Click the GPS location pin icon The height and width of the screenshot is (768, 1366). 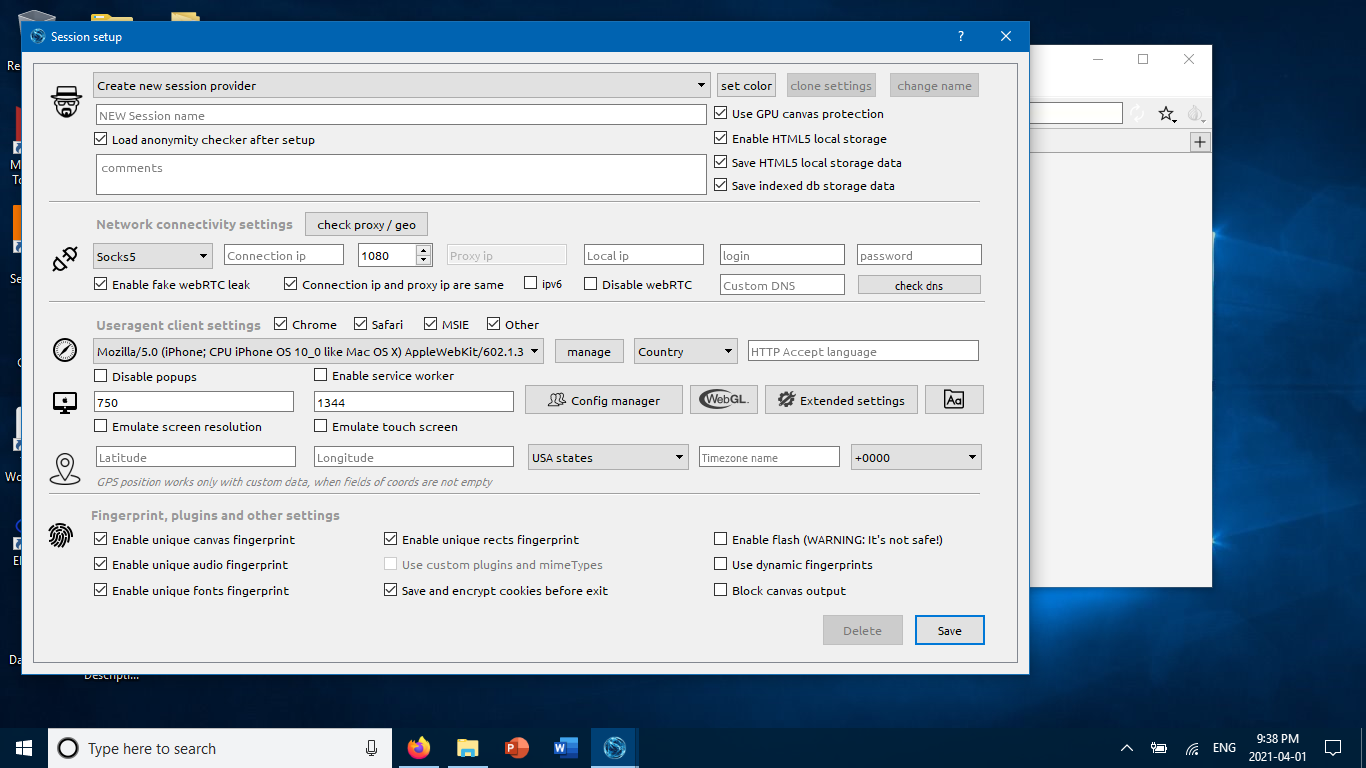click(x=64, y=467)
